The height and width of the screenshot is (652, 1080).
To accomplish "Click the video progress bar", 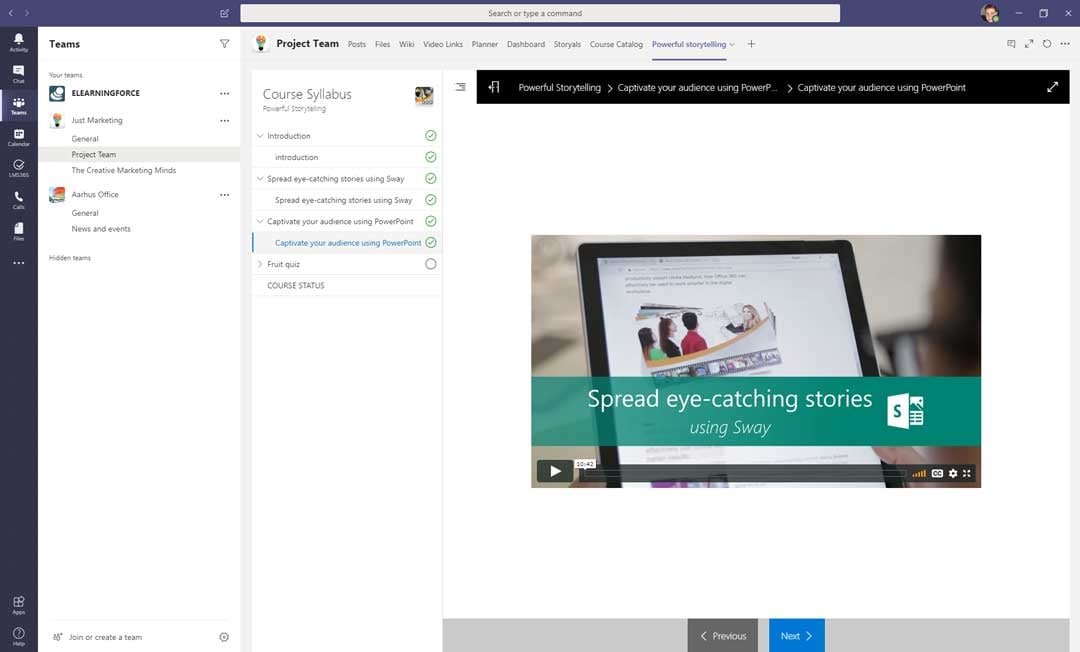I will tap(745, 474).
